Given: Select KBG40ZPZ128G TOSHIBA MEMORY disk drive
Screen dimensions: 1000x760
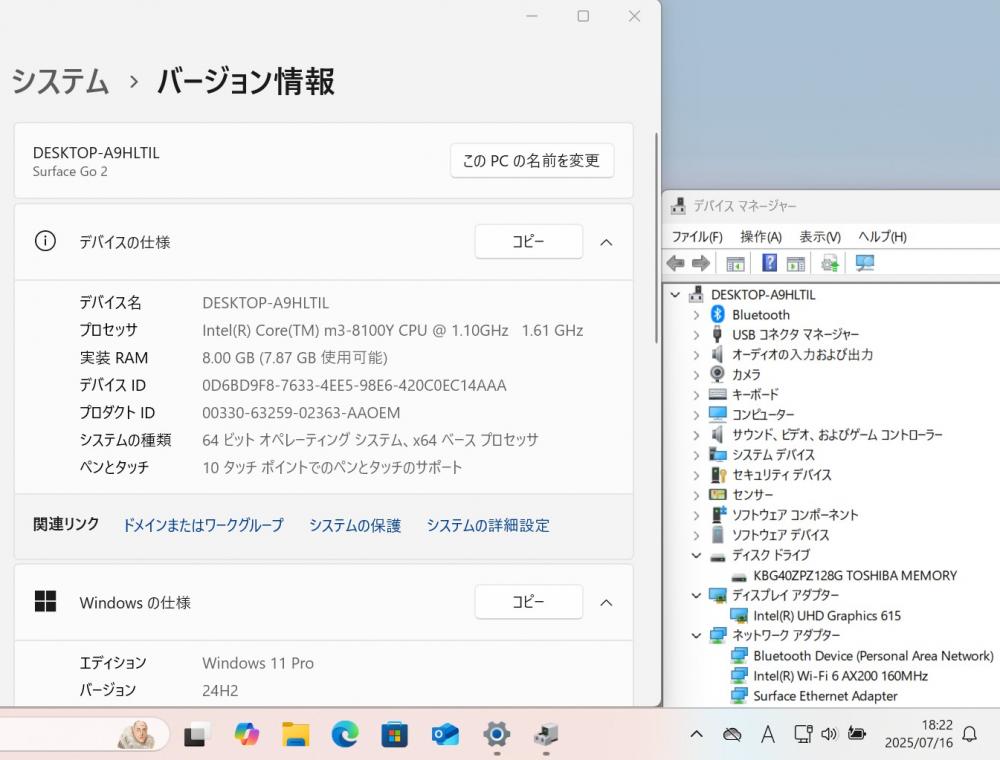Looking at the screenshot, I should click(855, 576).
